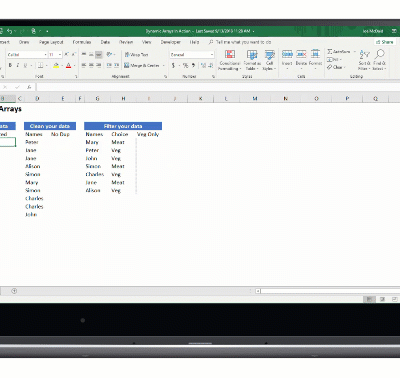Open Find & Select menu
Image resolution: width=400 pixels, height=378 pixels.
[x=380, y=60]
